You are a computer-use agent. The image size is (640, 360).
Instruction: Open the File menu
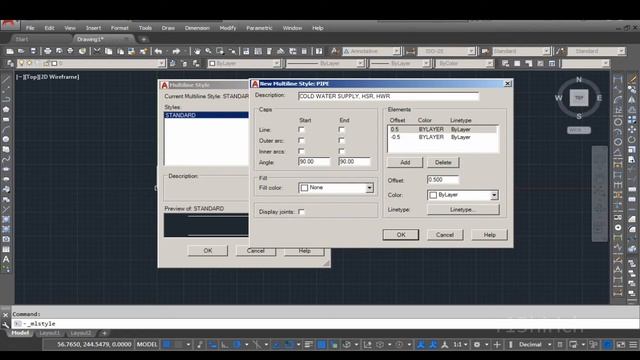[x=30, y=28]
